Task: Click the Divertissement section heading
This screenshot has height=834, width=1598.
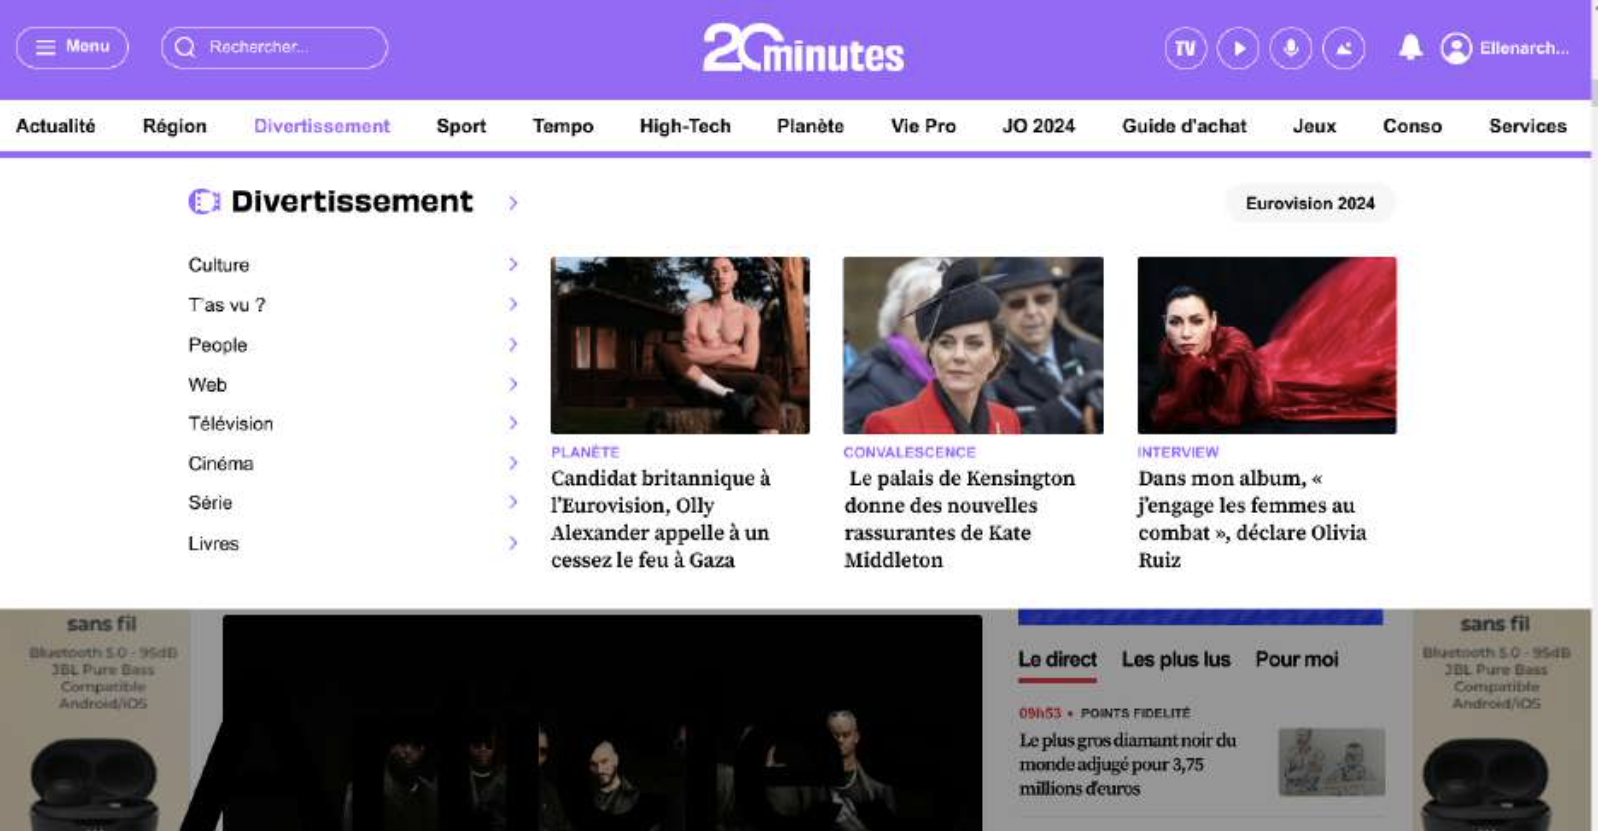Action: click(352, 202)
